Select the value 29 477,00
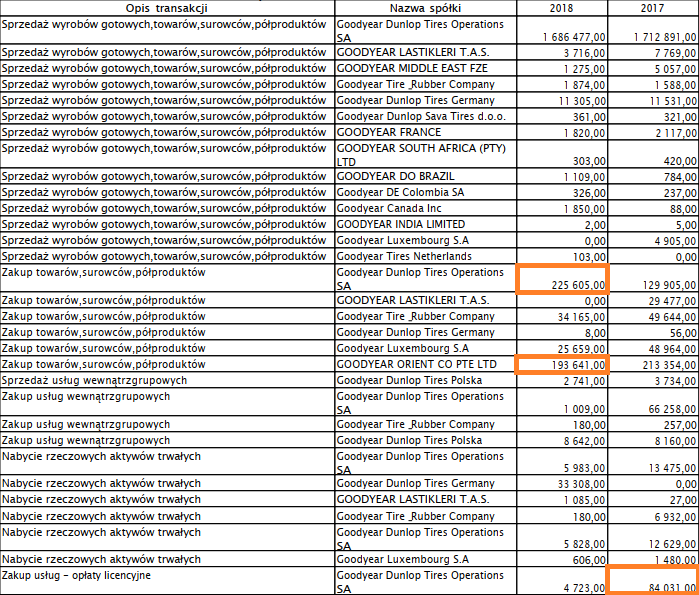Screen dimensions: 699x595 pos(673,301)
